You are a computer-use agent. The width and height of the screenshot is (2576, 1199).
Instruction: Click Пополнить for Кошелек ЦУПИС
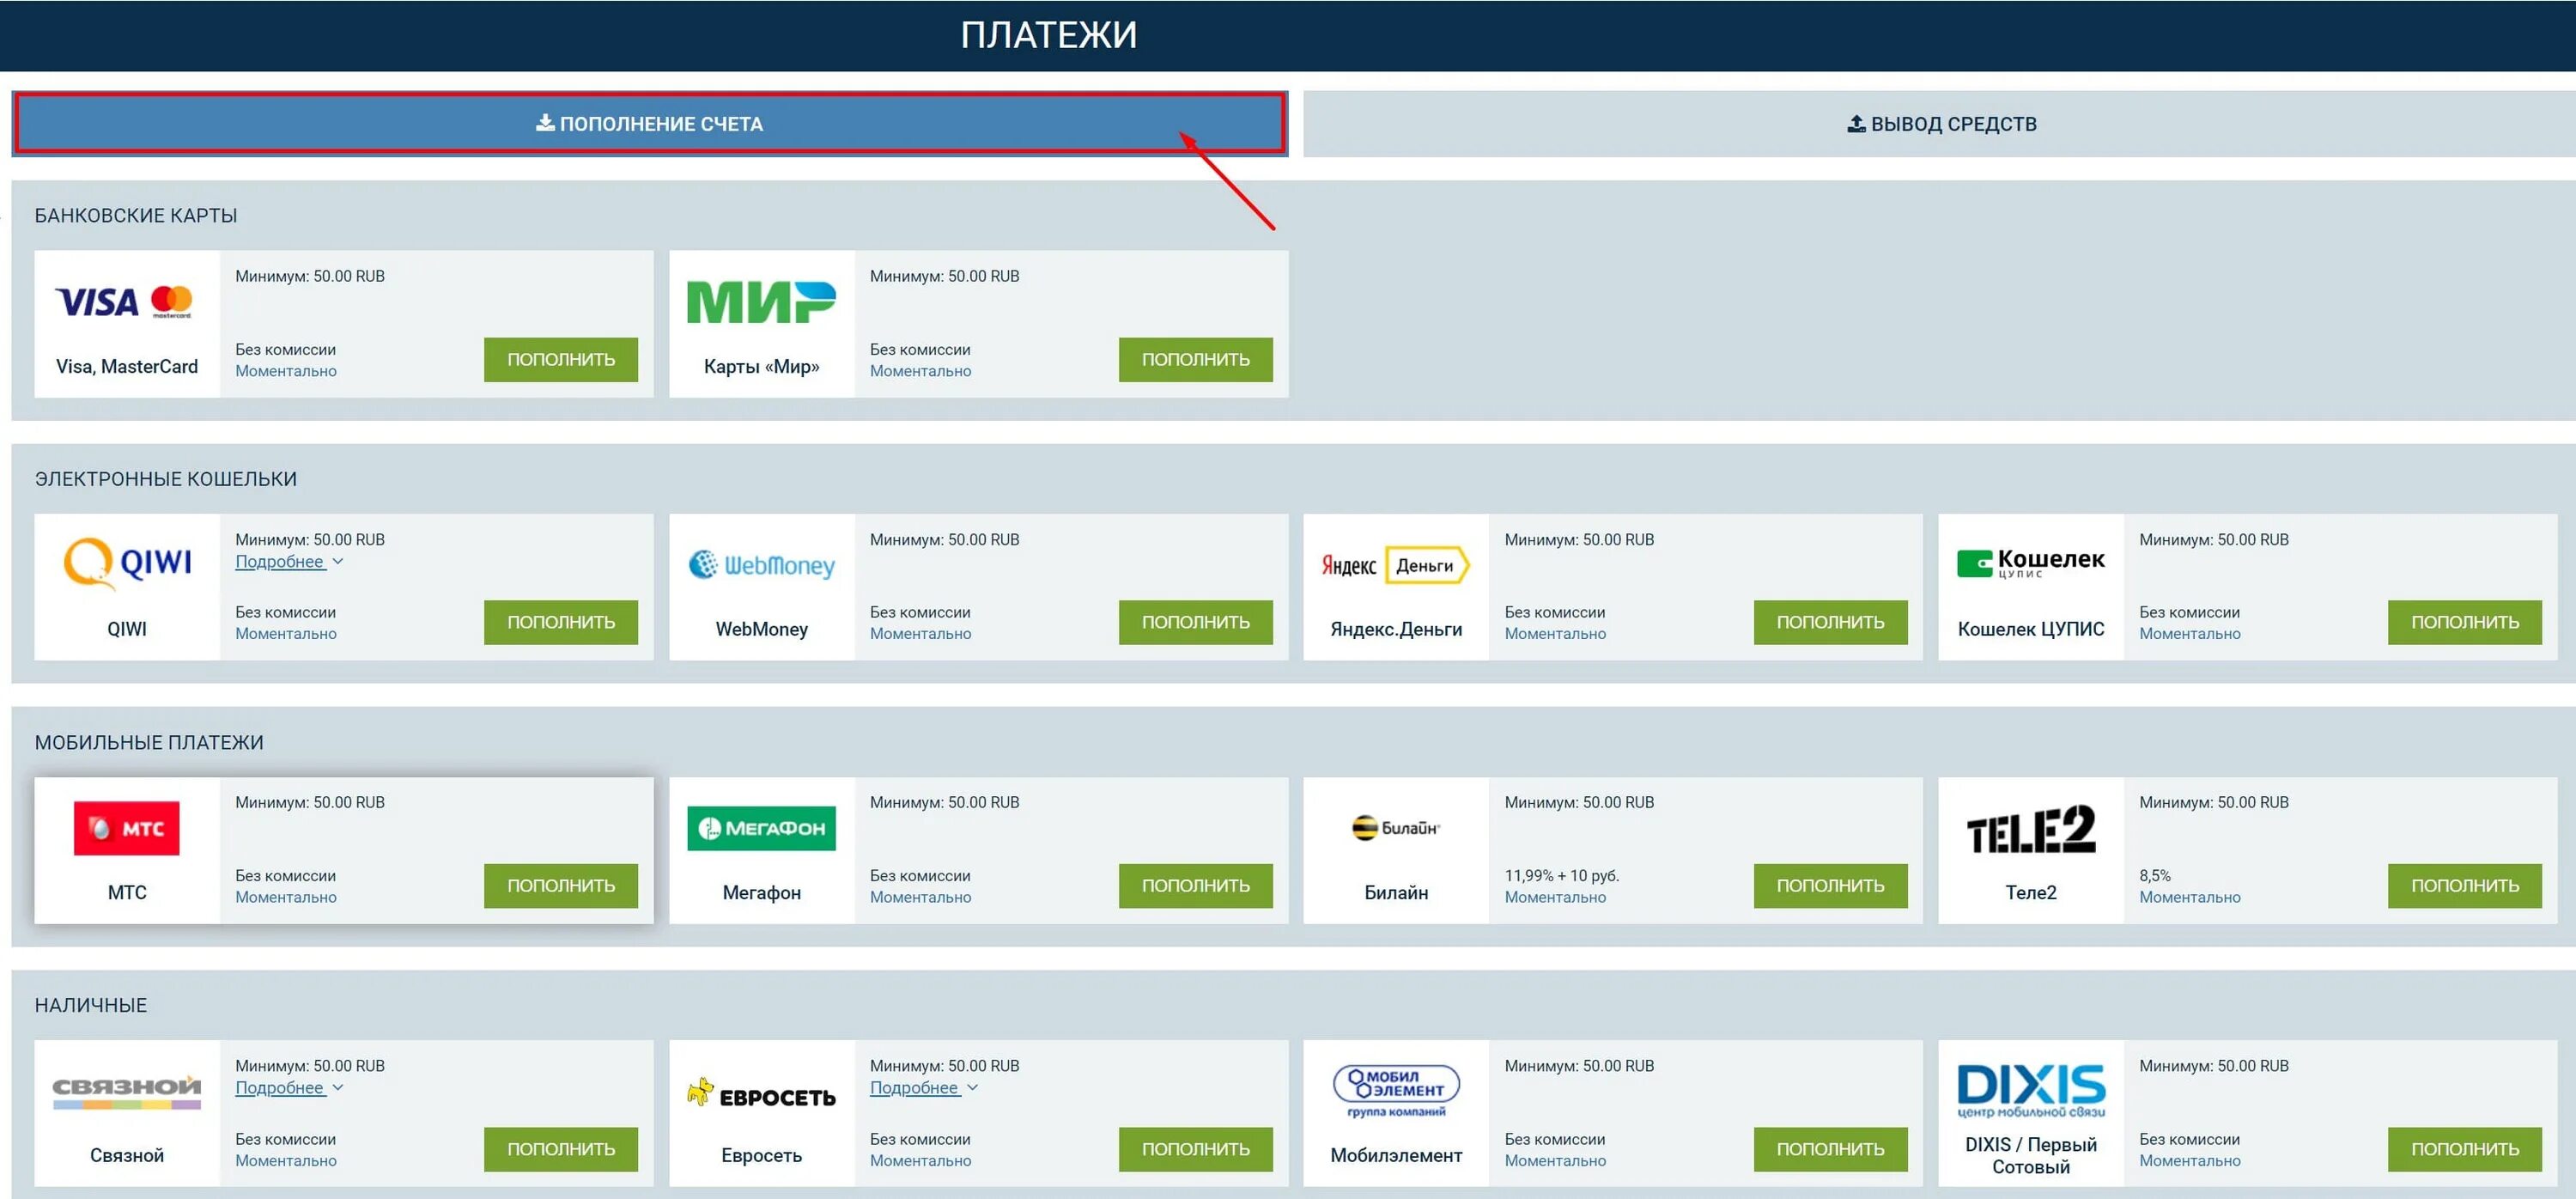[2464, 622]
